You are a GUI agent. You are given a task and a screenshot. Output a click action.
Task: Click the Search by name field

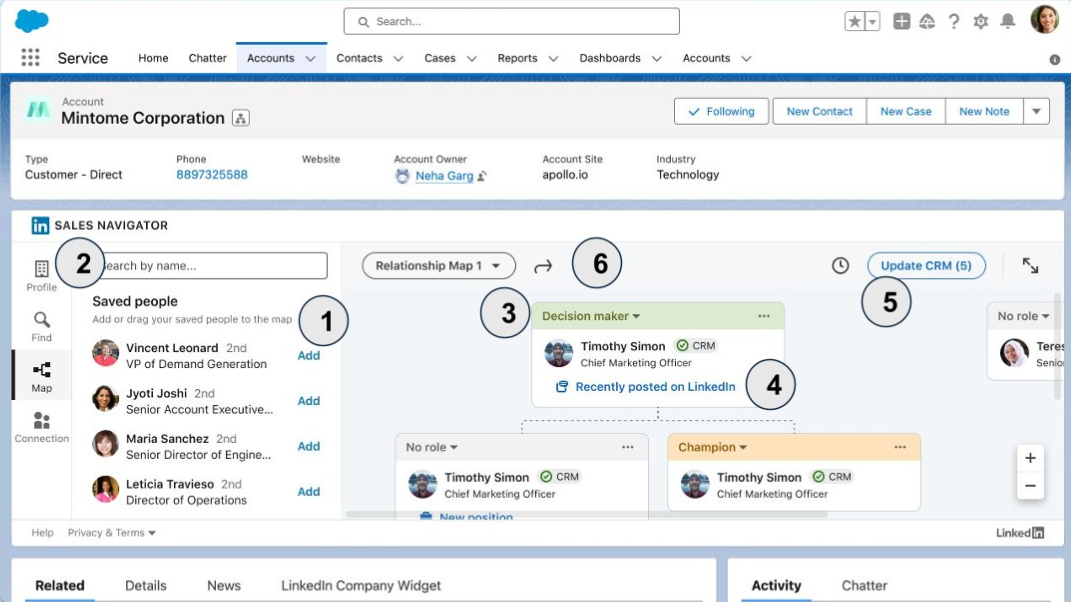[210, 266]
